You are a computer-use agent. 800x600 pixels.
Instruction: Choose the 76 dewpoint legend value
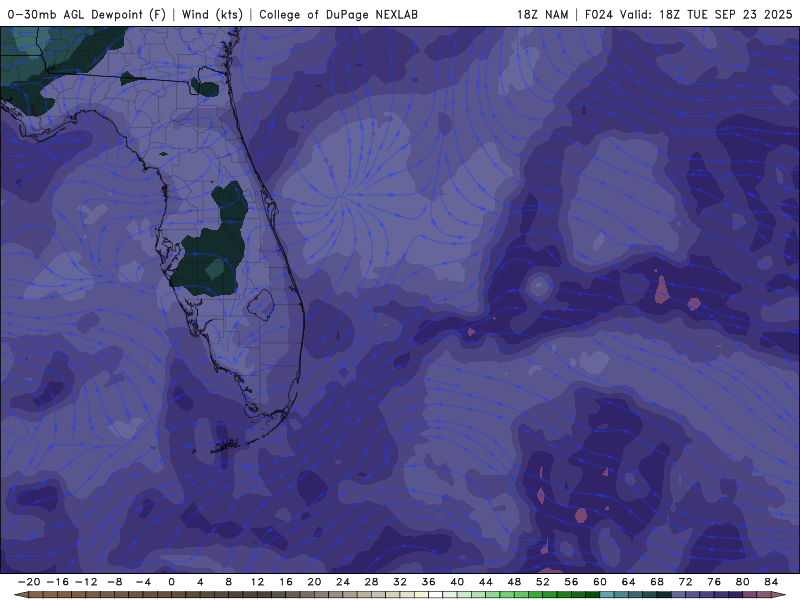tap(714, 582)
